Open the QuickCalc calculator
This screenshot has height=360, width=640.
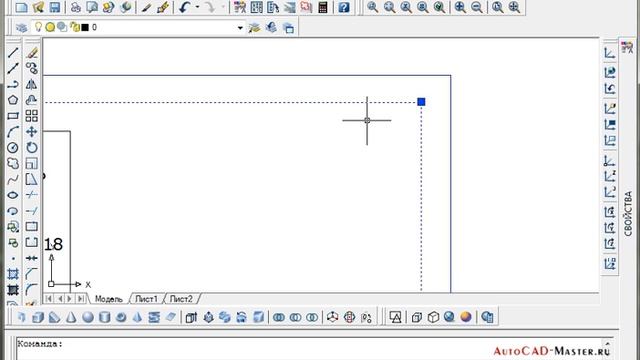click(323, 7)
